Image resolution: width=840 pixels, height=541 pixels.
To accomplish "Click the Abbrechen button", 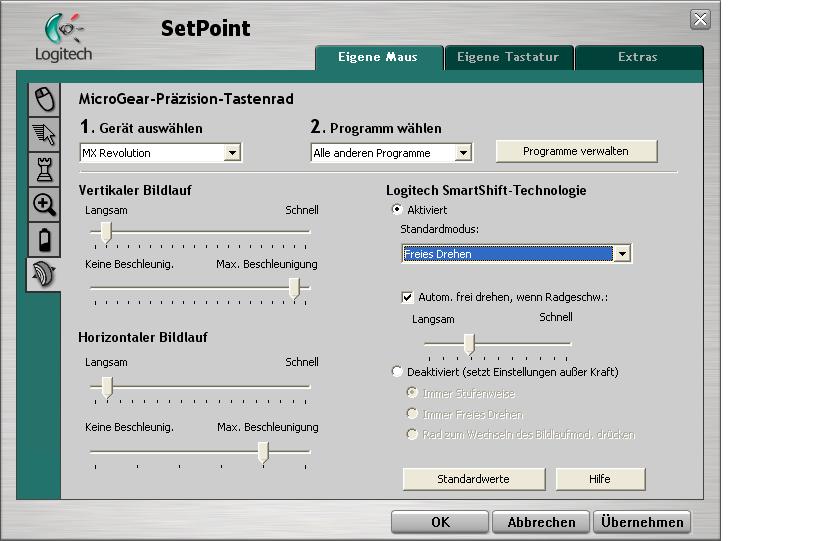I will pyautogui.click(x=541, y=522).
